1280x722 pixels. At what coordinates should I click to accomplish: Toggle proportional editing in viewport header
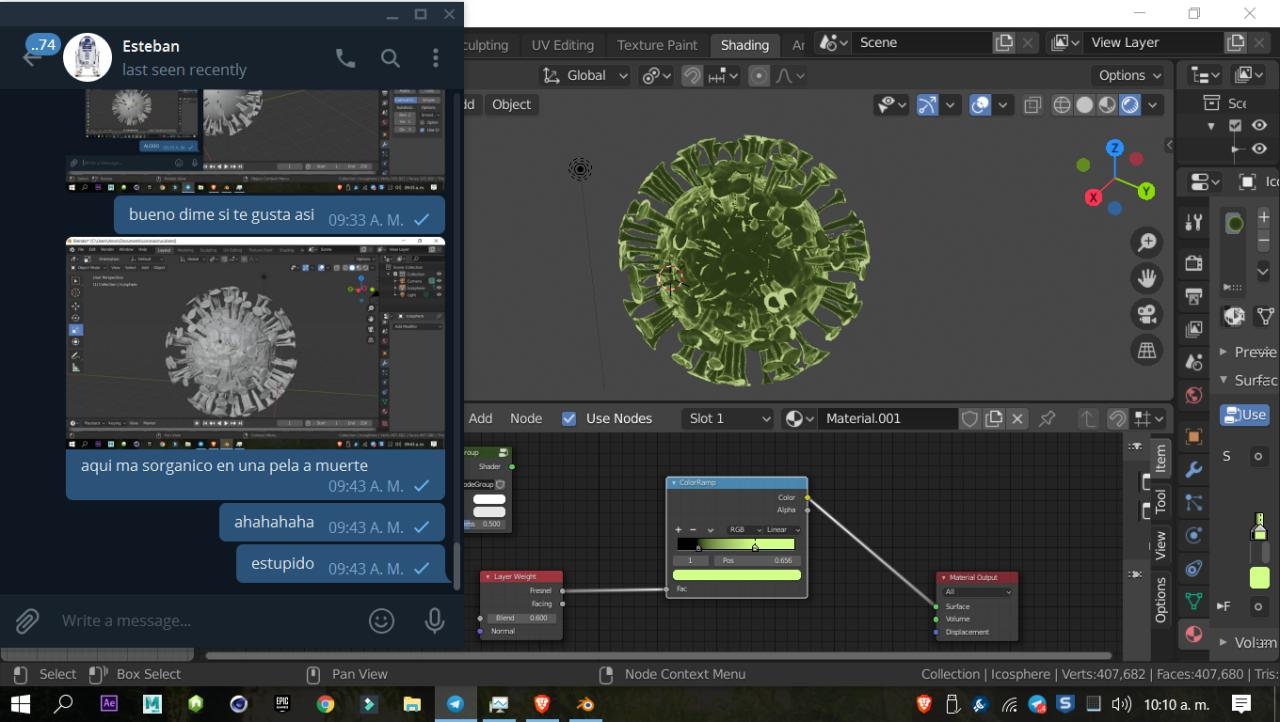(x=759, y=75)
